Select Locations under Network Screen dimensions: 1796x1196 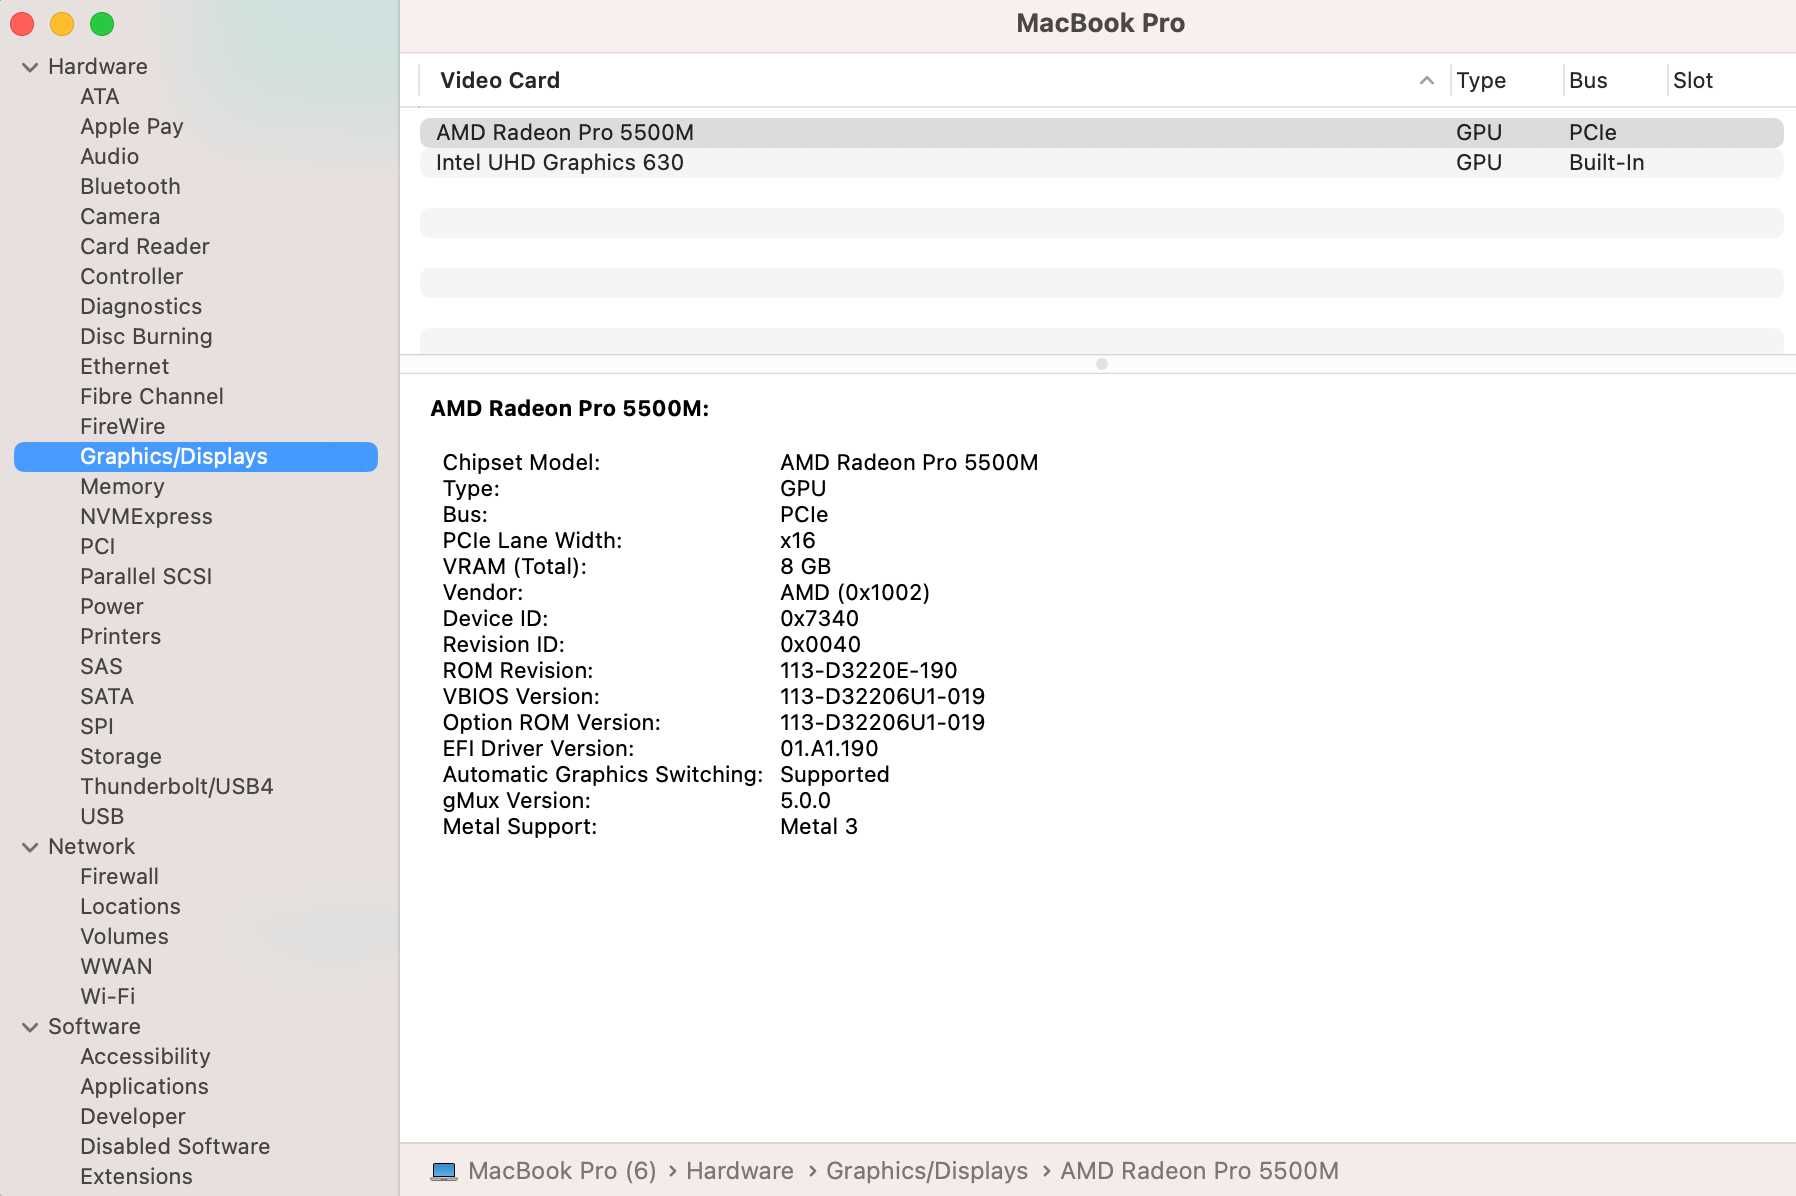coord(131,907)
